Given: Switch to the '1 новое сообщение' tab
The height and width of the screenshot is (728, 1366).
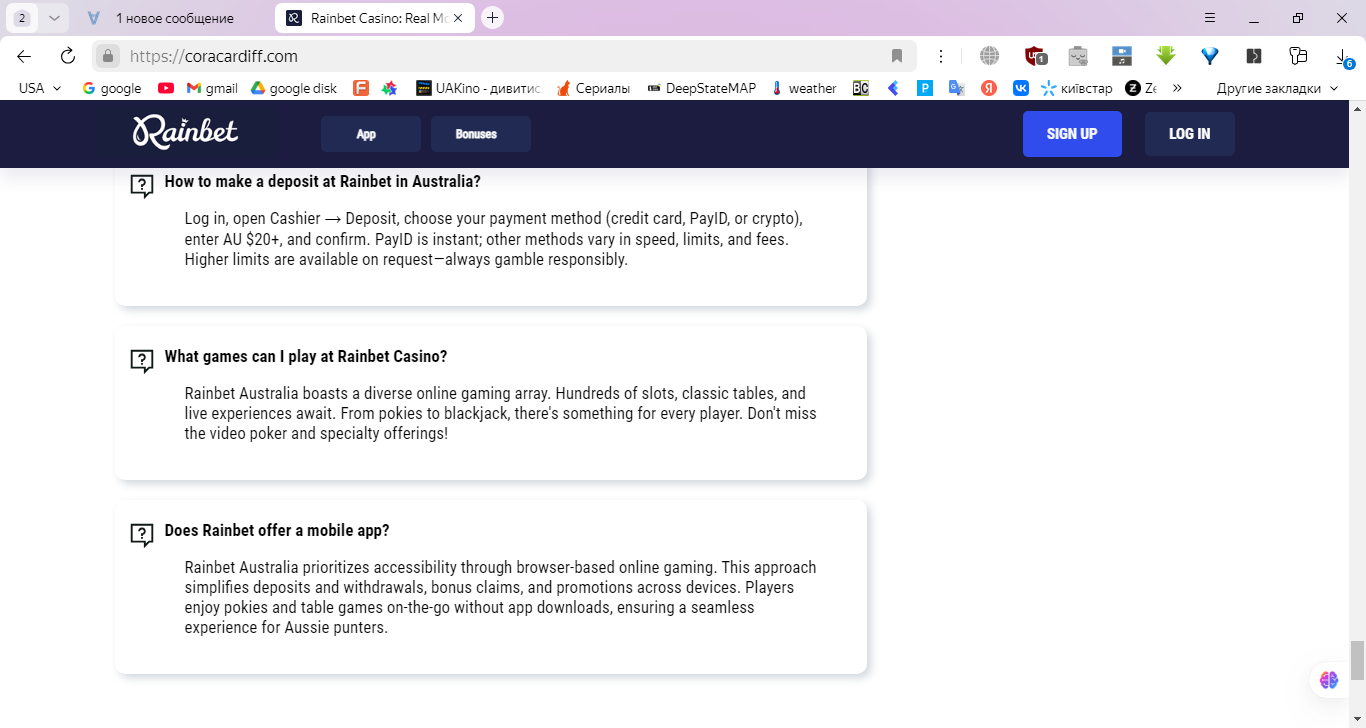Looking at the screenshot, I should tap(174, 18).
